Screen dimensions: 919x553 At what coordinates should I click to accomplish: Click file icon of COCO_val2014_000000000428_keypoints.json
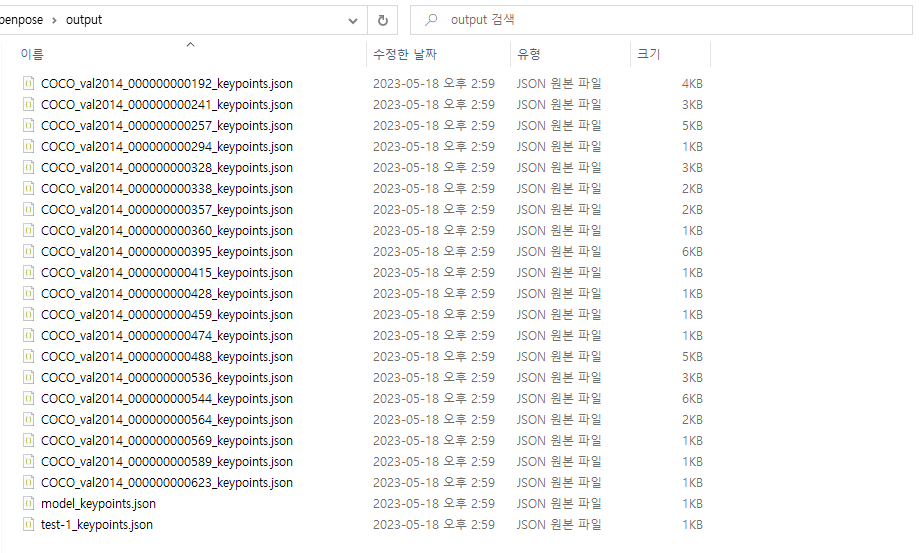(x=28, y=293)
